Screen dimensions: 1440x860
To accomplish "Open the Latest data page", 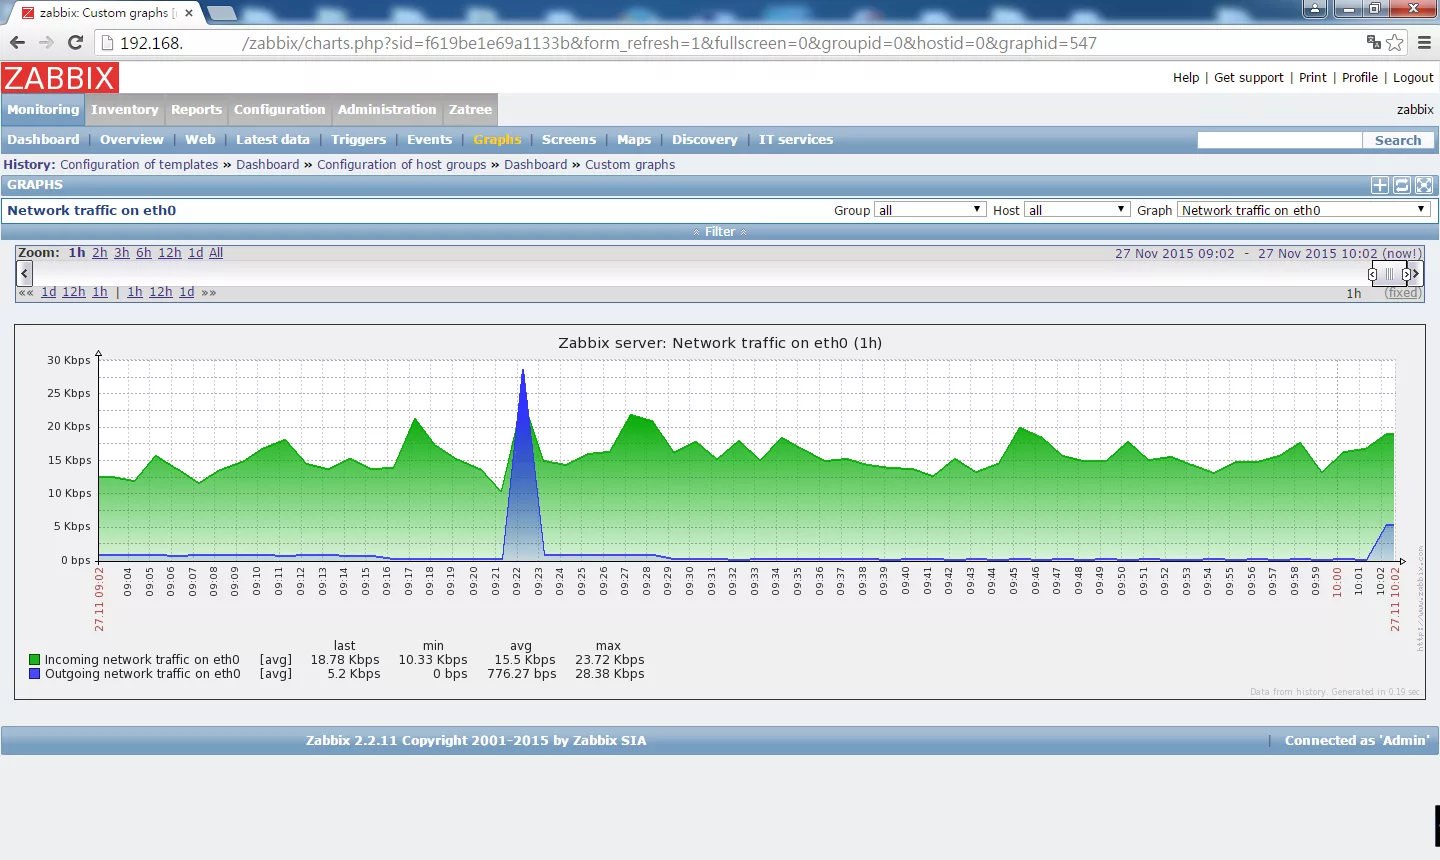I will click(273, 140).
